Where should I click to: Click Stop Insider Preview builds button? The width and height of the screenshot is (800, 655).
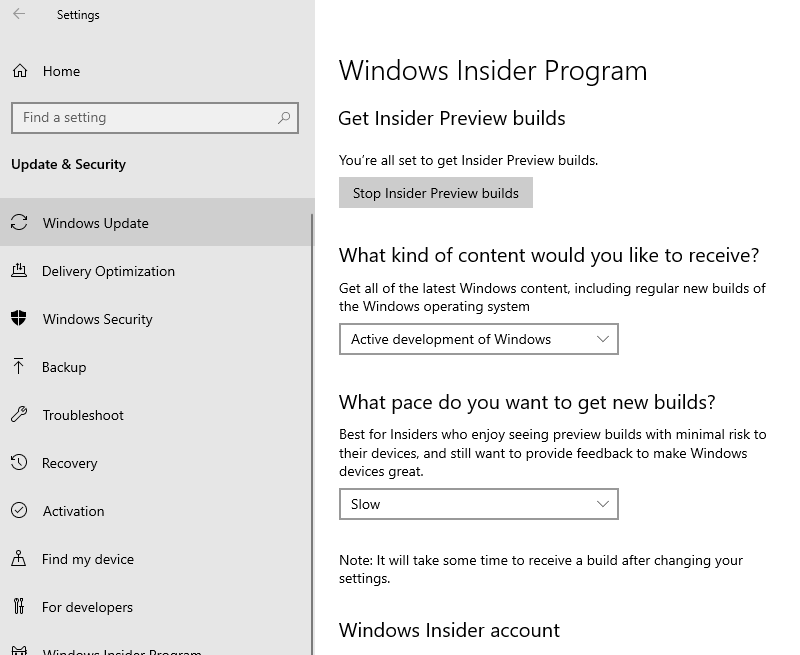click(436, 193)
